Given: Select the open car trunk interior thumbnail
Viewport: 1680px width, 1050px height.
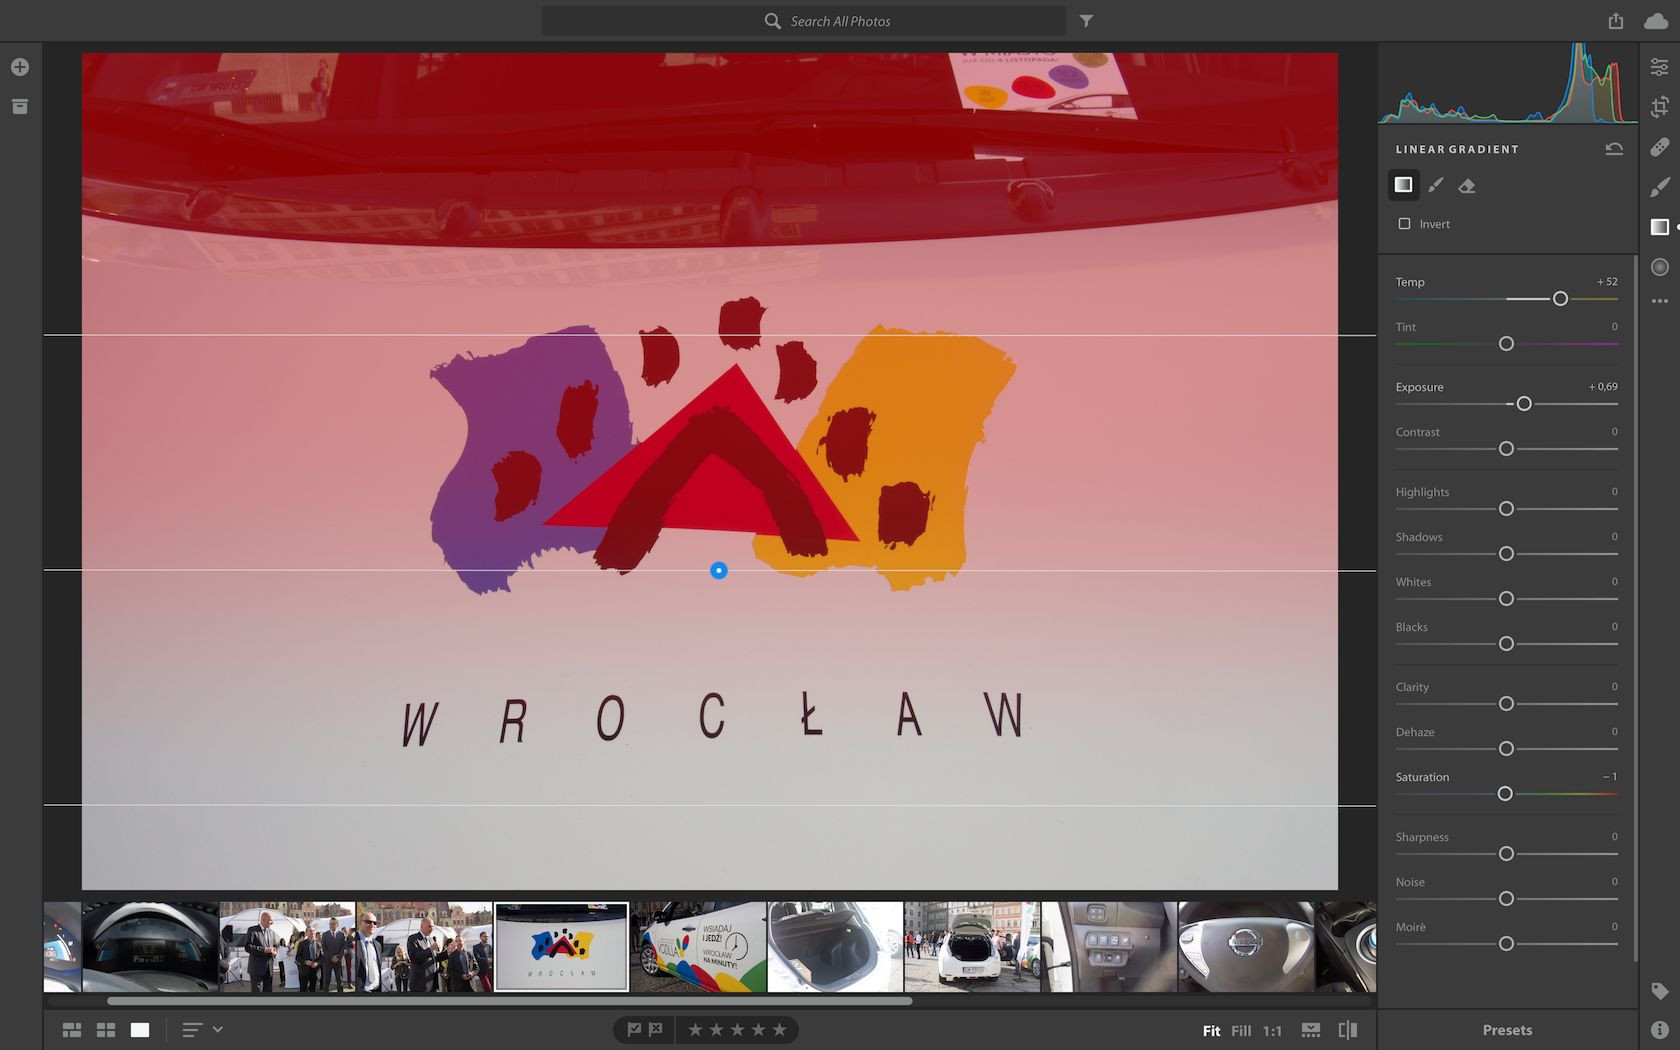Looking at the screenshot, I should point(836,947).
